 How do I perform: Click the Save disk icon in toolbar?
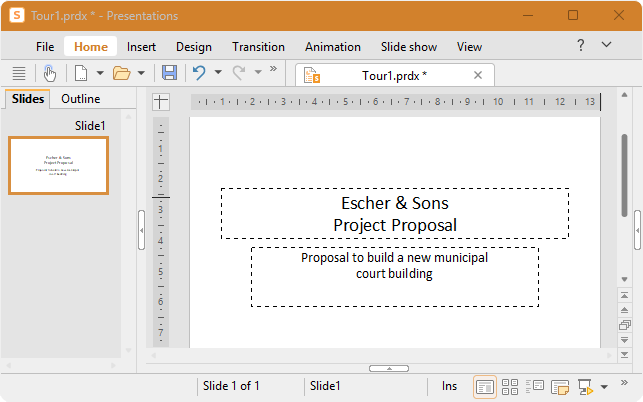(169, 73)
